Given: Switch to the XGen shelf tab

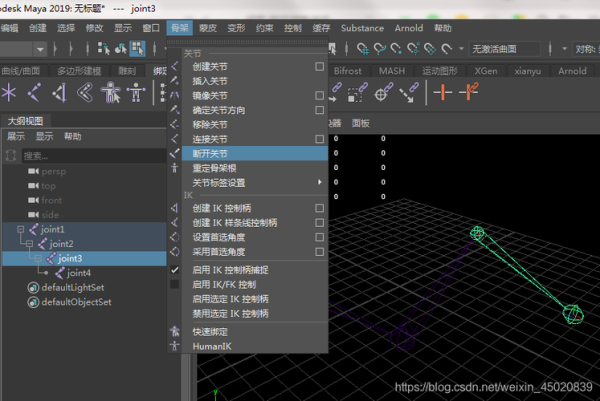Looking at the screenshot, I should pos(486,71).
